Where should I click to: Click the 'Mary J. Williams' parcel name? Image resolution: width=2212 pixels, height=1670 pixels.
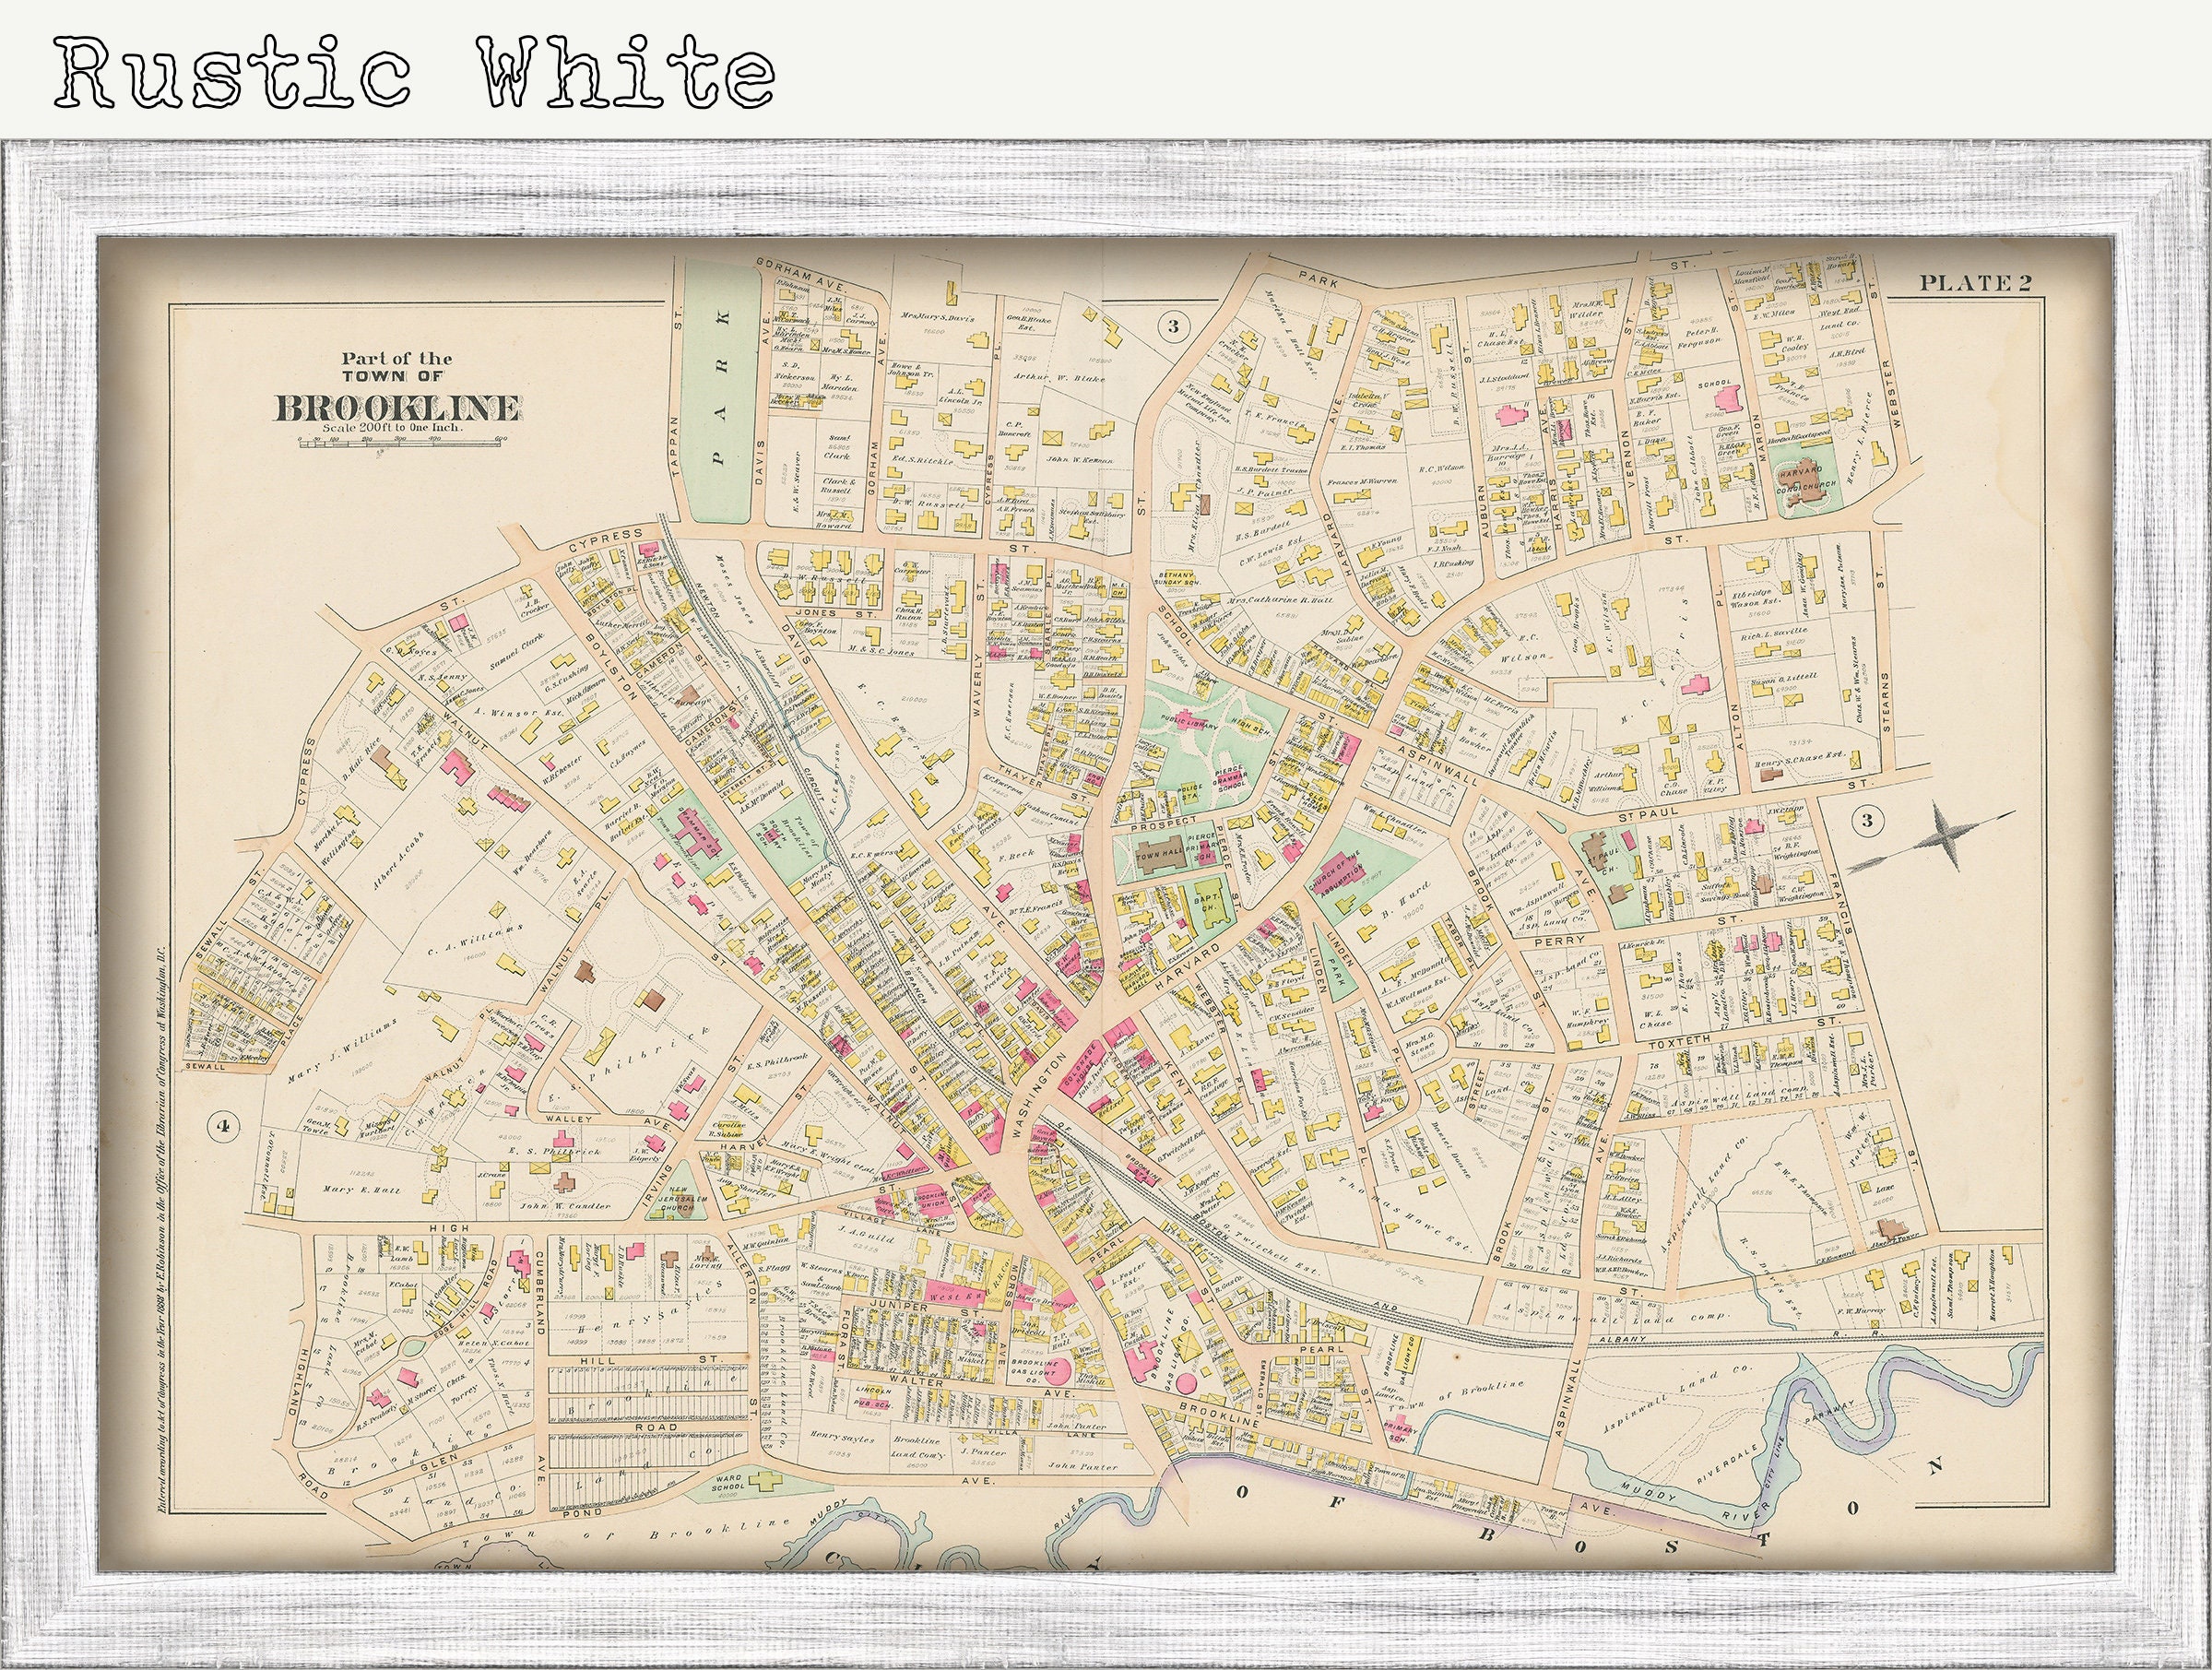[342, 1052]
